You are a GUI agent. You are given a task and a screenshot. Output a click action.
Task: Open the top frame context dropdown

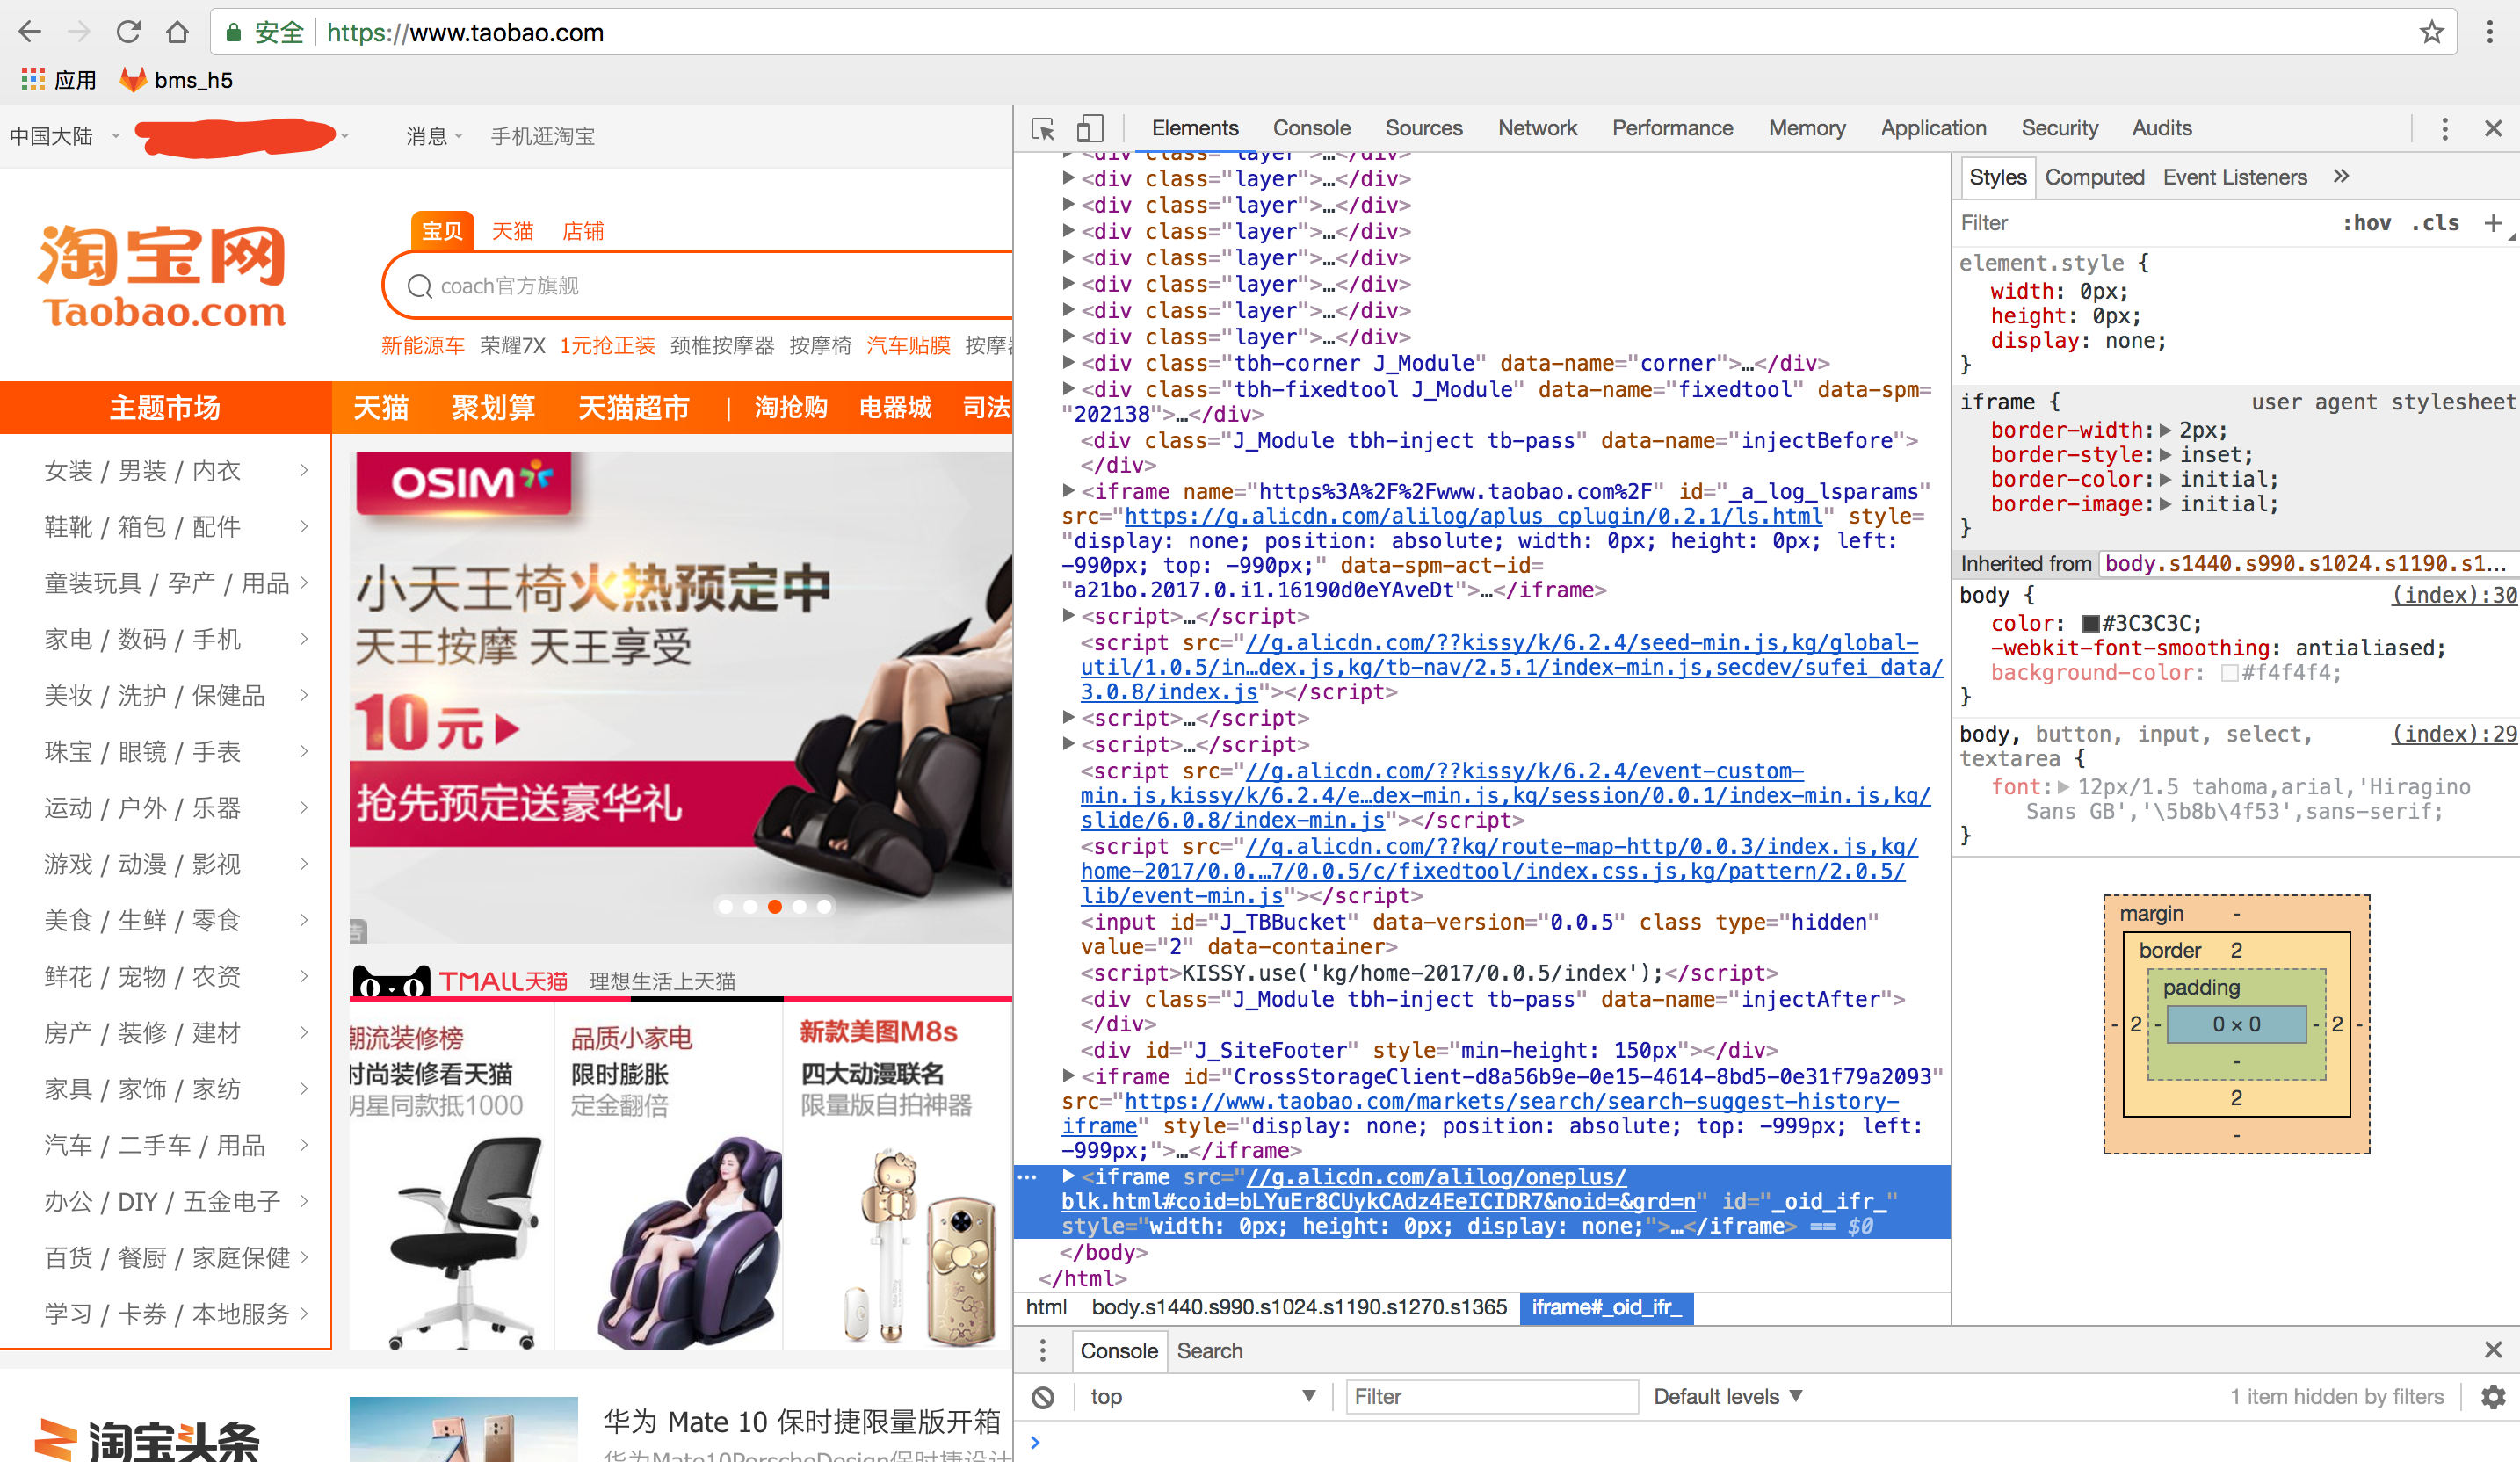pos(1200,1396)
